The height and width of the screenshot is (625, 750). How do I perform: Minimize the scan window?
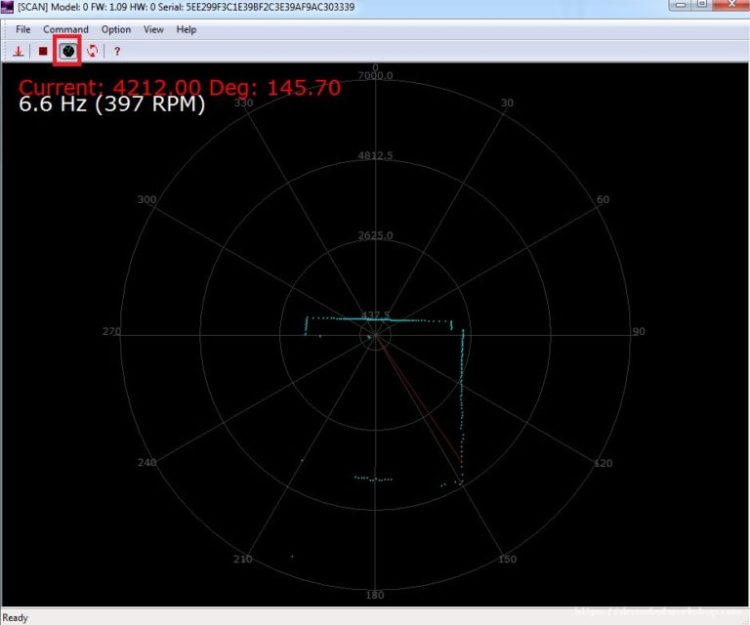click(x=679, y=5)
